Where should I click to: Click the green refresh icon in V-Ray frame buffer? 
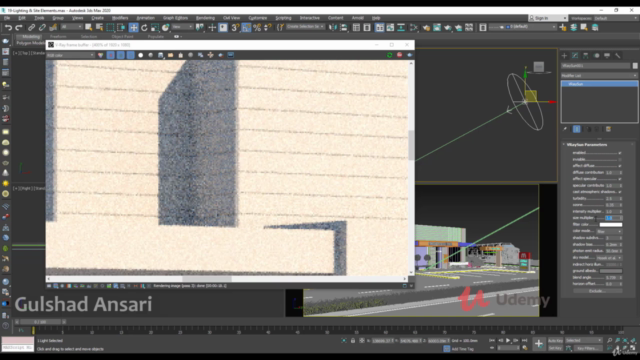(x=389, y=55)
